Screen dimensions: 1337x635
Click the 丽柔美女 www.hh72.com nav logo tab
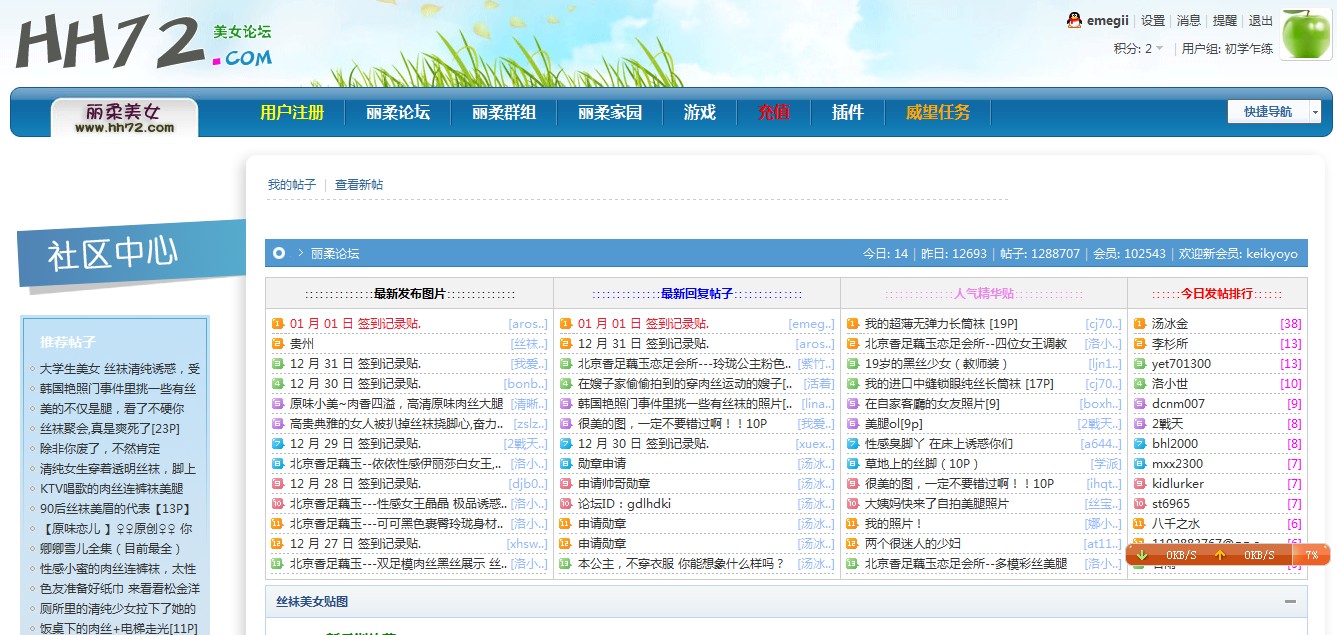[x=124, y=118]
